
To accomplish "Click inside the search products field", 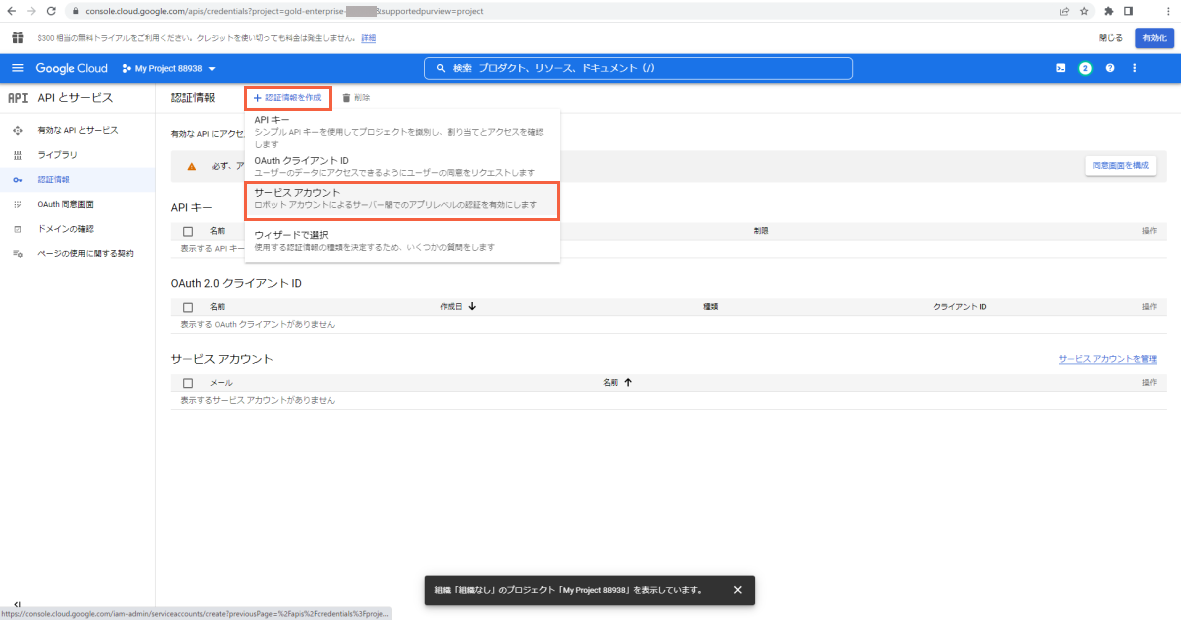I will click(640, 68).
